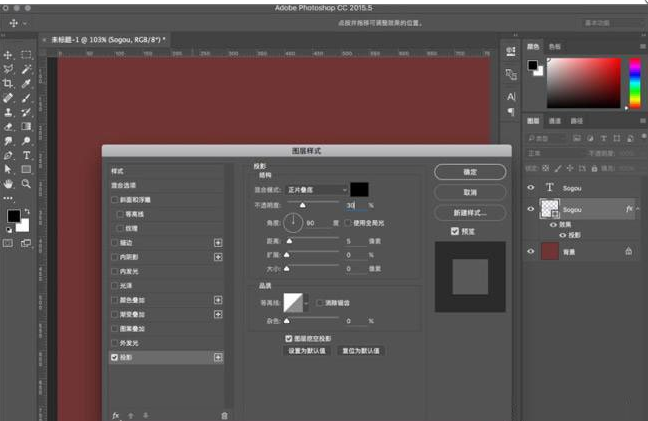Screen dimensions: 648x421
Task: Click the trash icon in the styles list
Action: [x=224, y=414]
